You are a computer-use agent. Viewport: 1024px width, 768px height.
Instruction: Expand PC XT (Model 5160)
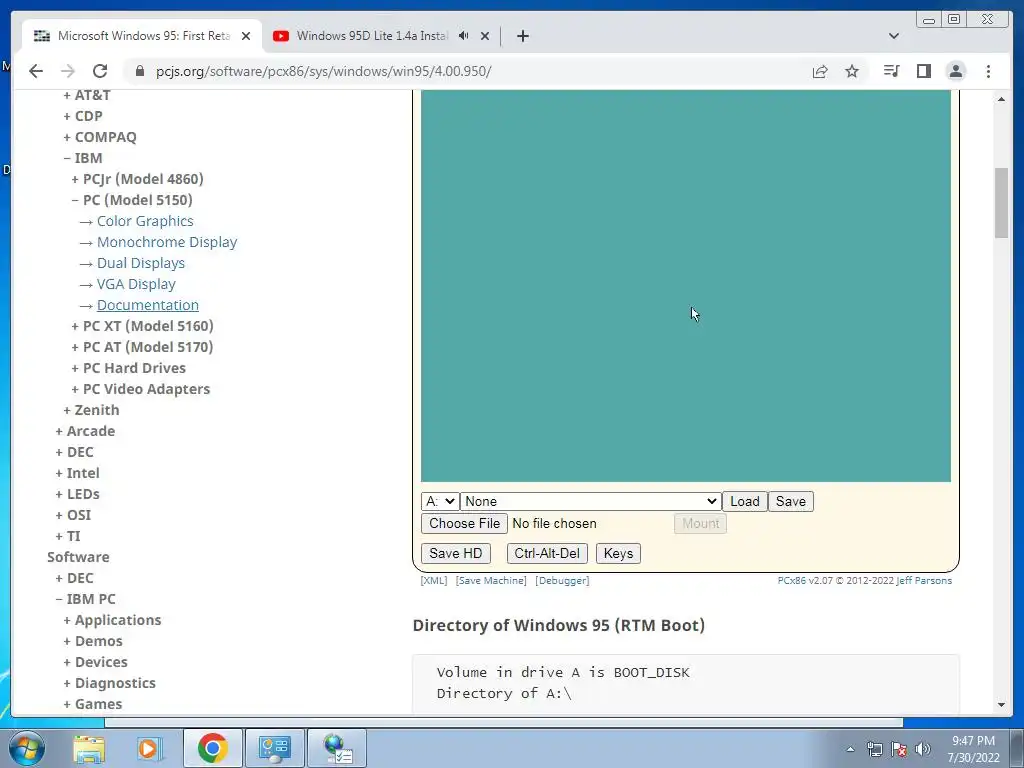(x=142, y=326)
